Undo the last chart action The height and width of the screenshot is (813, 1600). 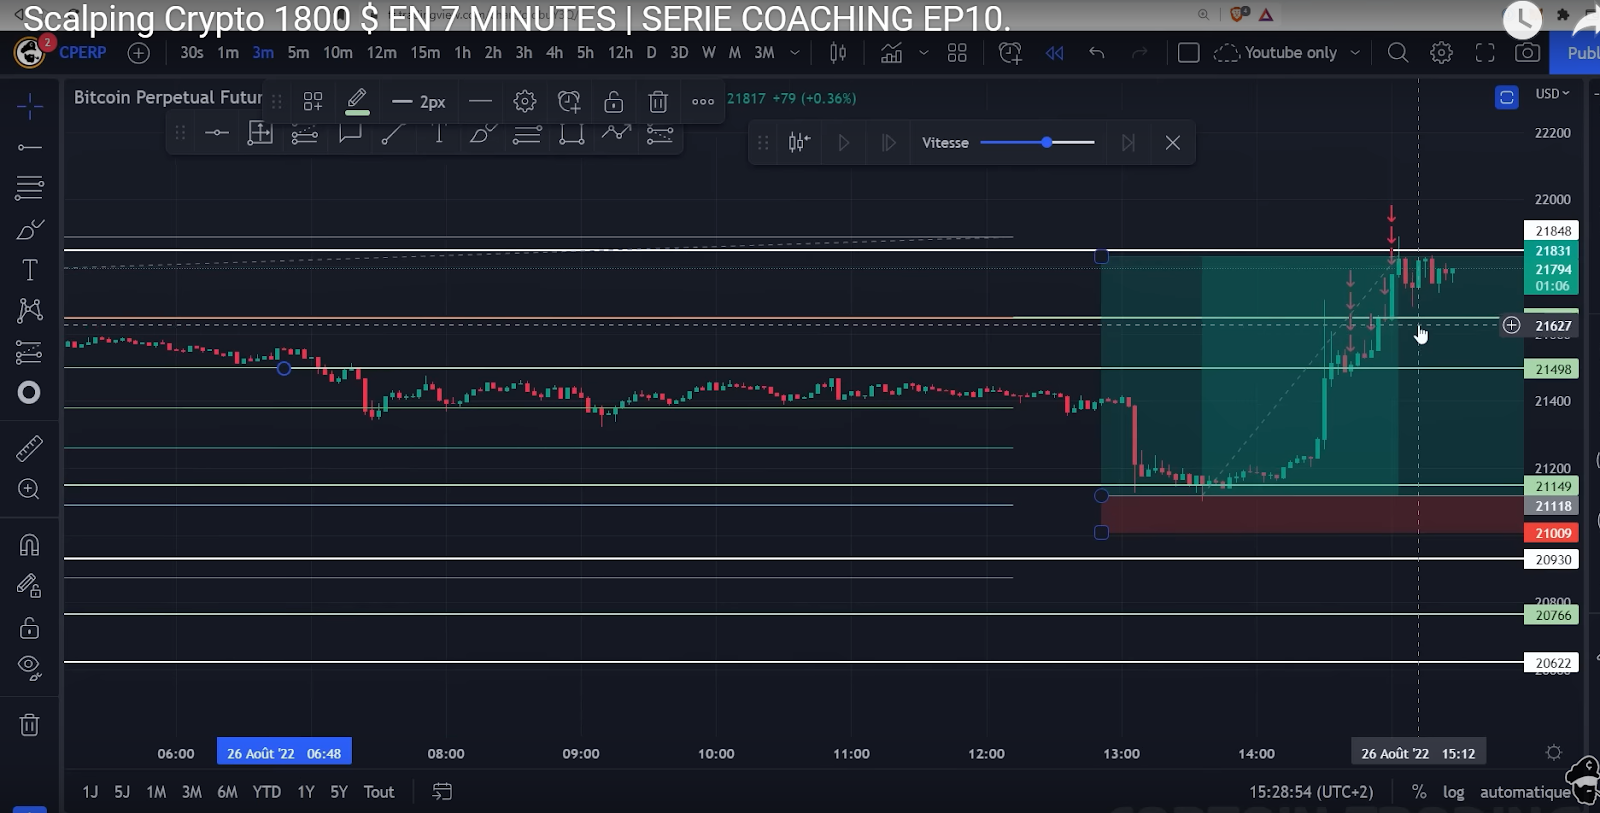tap(1097, 53)
